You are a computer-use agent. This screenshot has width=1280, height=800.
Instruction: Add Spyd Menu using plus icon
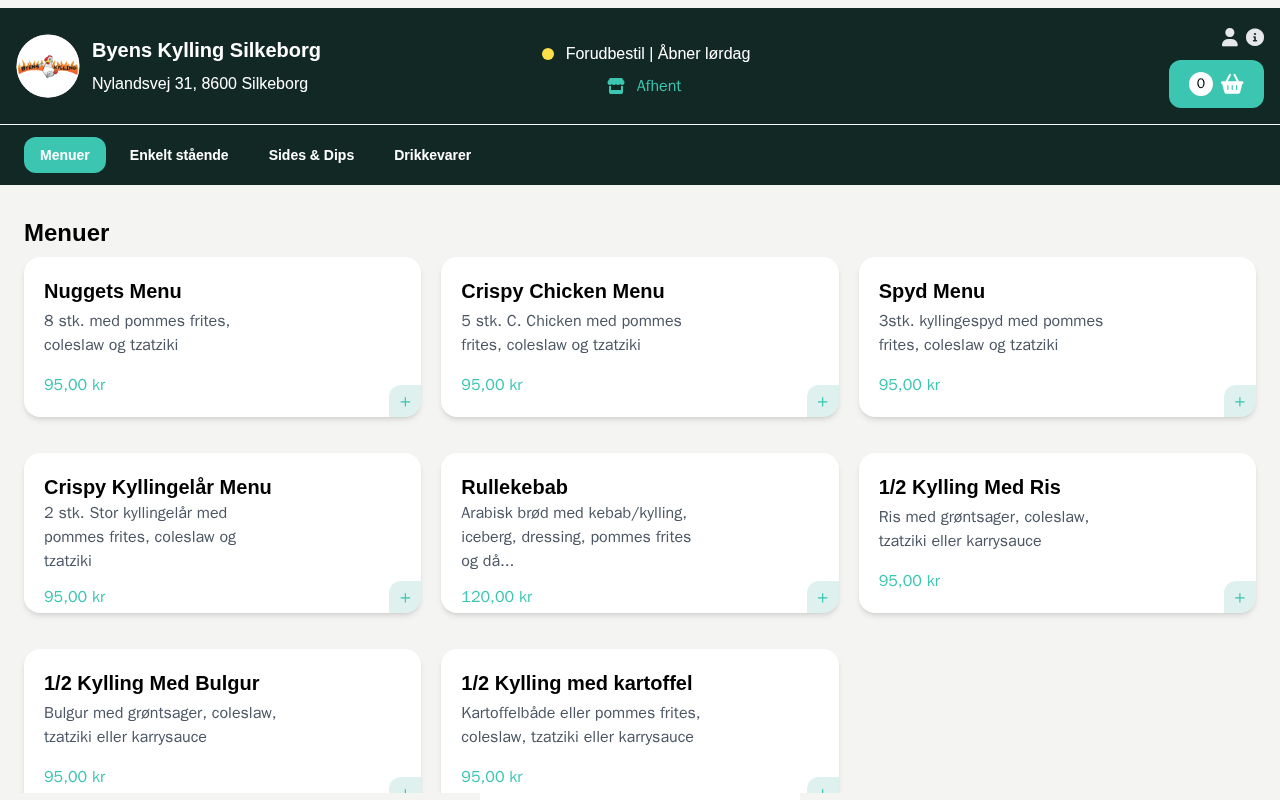pos(1239,401)
